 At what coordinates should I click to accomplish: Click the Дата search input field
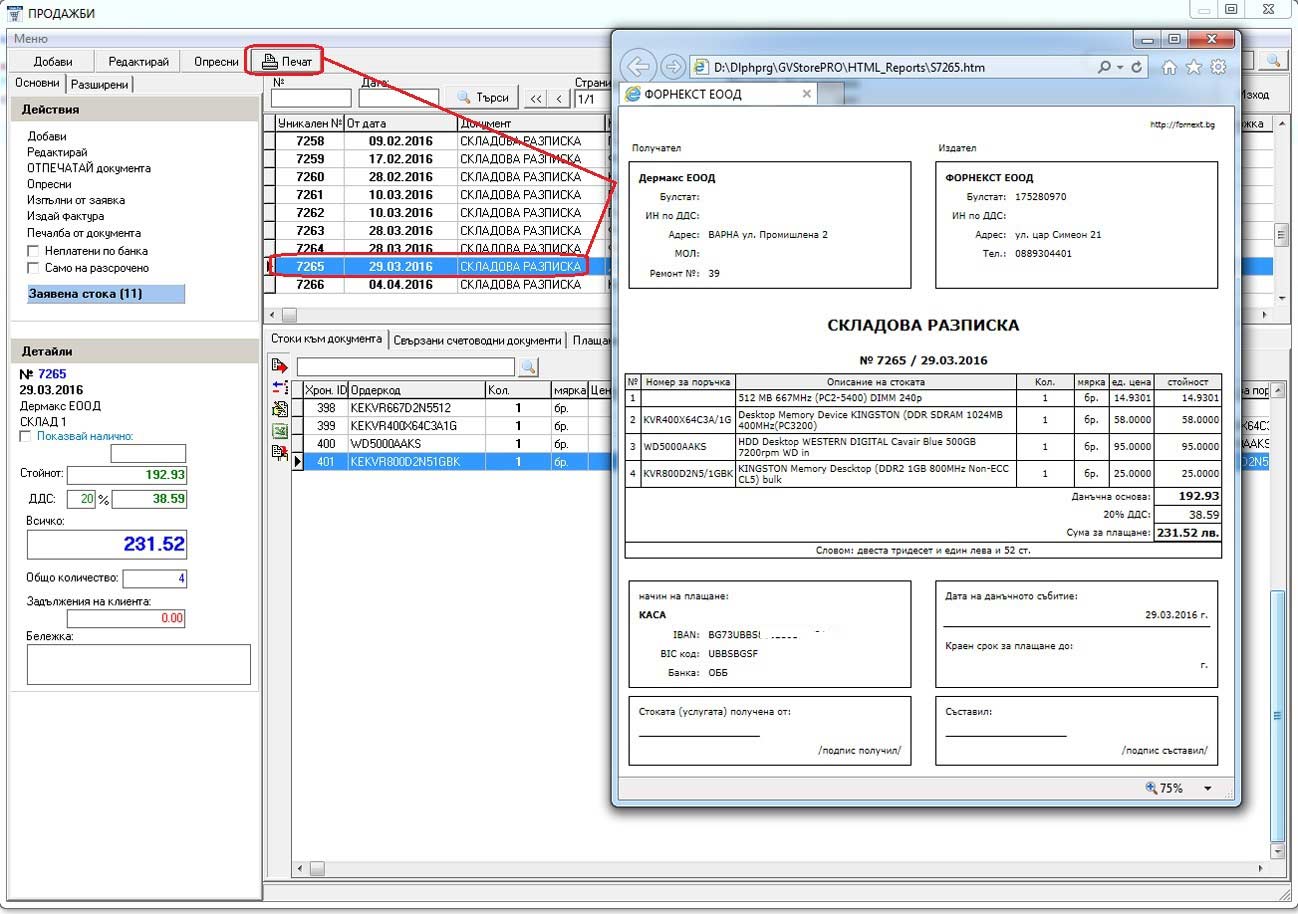tap(398, 98)
